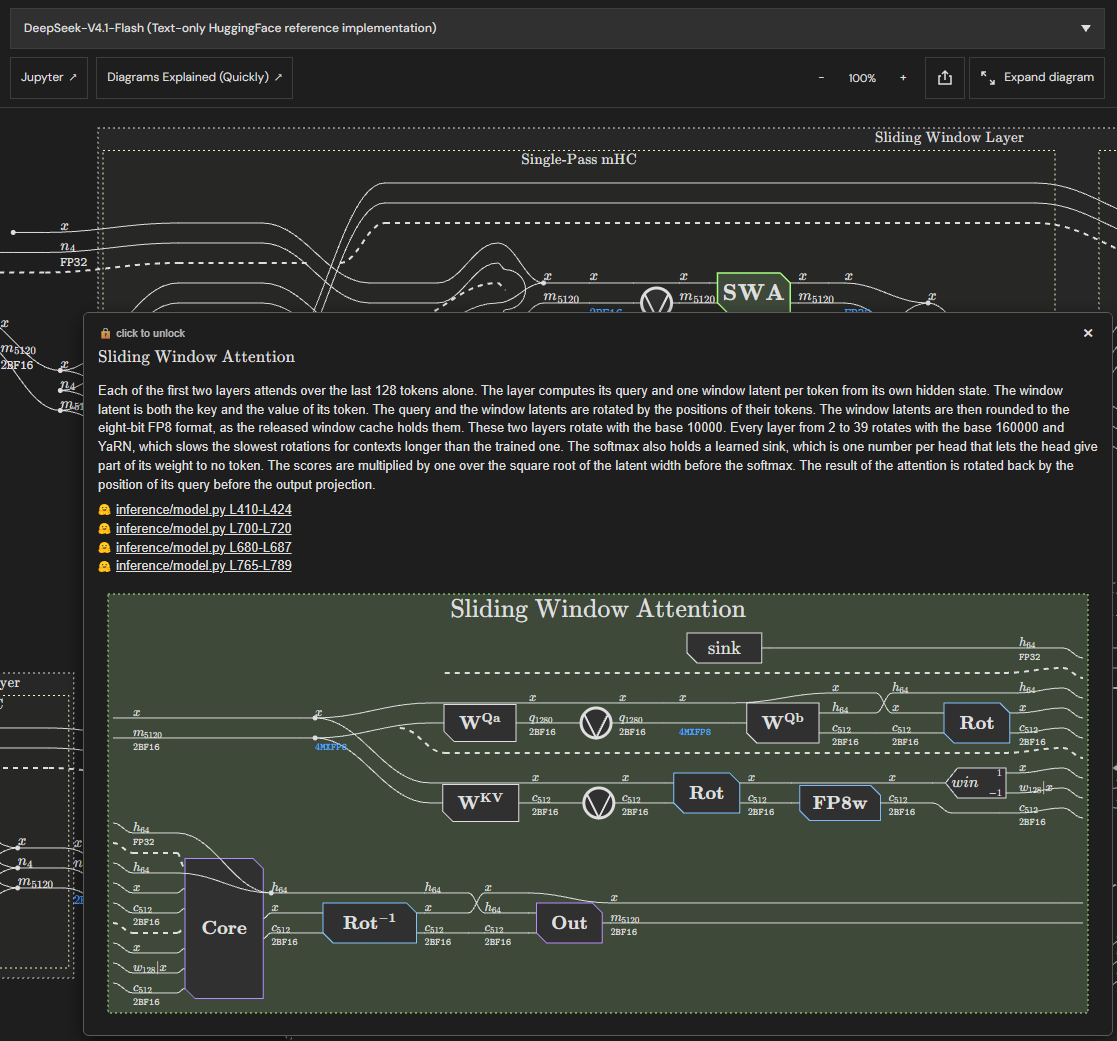The height and width of the screenshot is (1041, 1117).
Task: Click HuggingFace emoji beside L765-L789 link
Action: coord(105,566)
